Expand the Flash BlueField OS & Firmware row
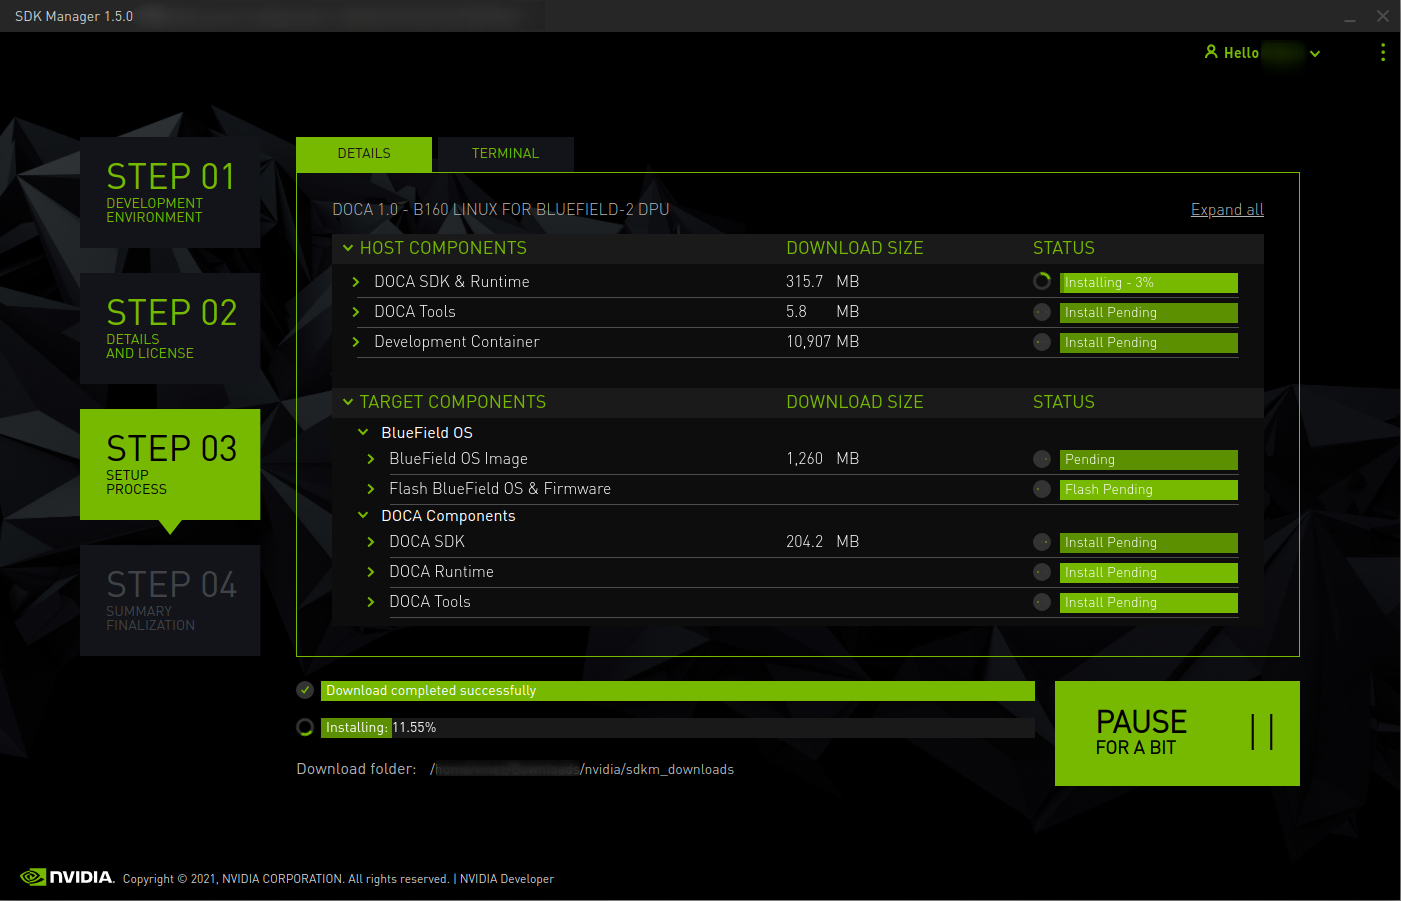1401x901 pixels. coord(371,489)
